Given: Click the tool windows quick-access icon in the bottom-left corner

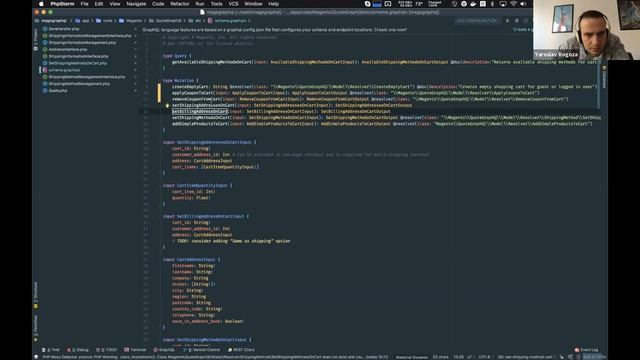Looking at the screenshot, I should (x=36, y=357).
